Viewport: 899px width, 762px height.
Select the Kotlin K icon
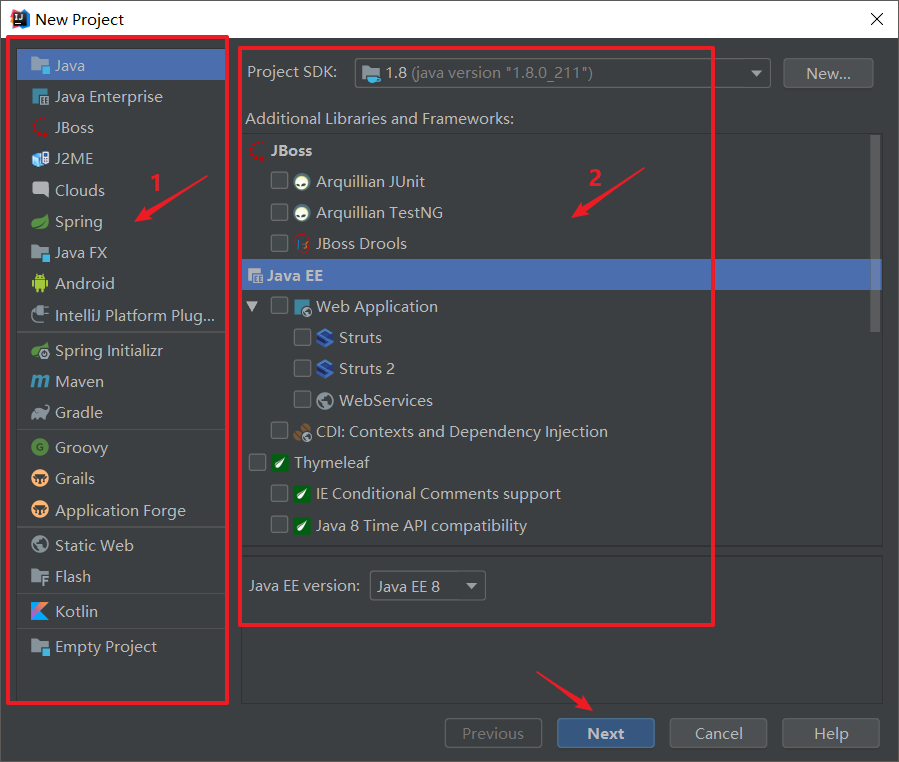40,611
